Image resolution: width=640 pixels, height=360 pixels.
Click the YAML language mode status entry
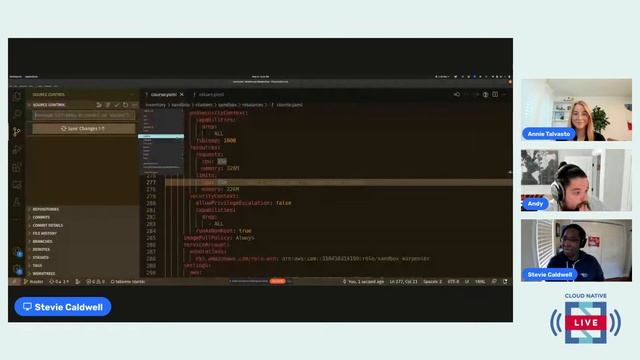click(480, 282)
